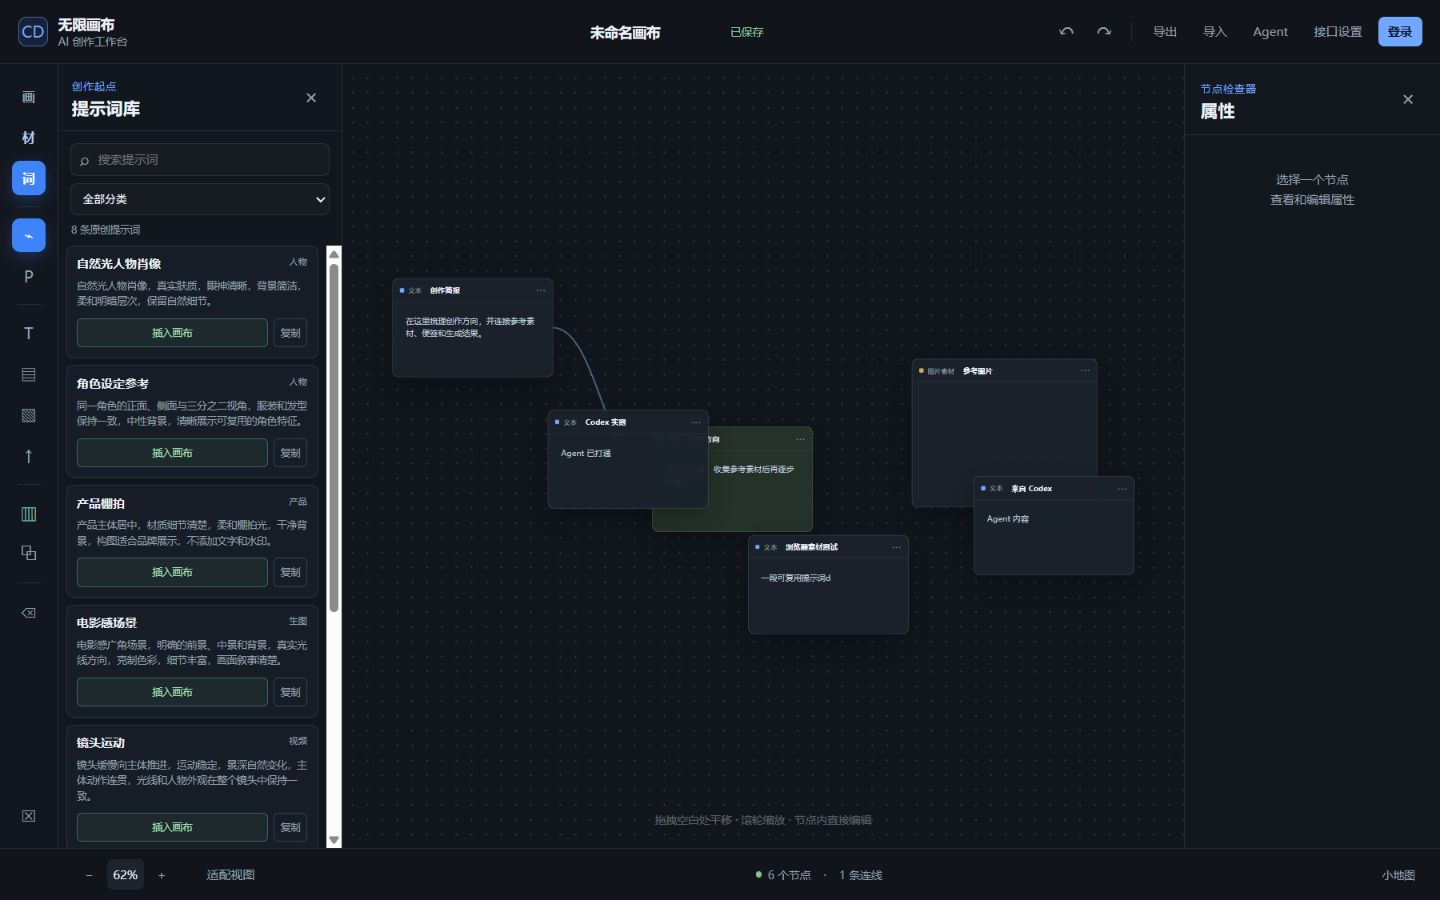Screen dimensions: 1440x900
Task: Click the zoom in plus button
Action: click(162, 875)
